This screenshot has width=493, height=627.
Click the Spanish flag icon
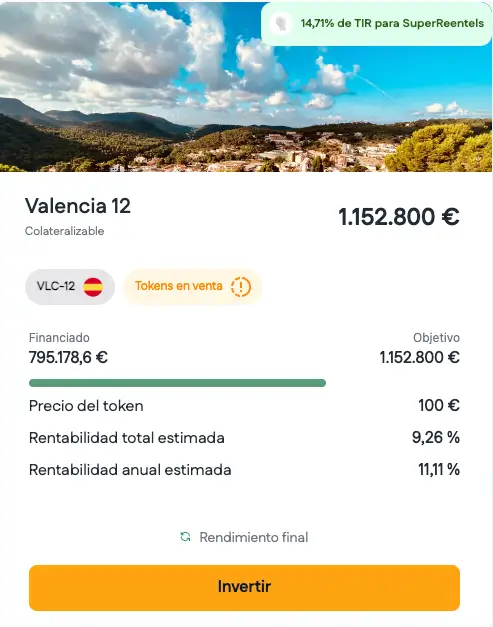[93, 287]
